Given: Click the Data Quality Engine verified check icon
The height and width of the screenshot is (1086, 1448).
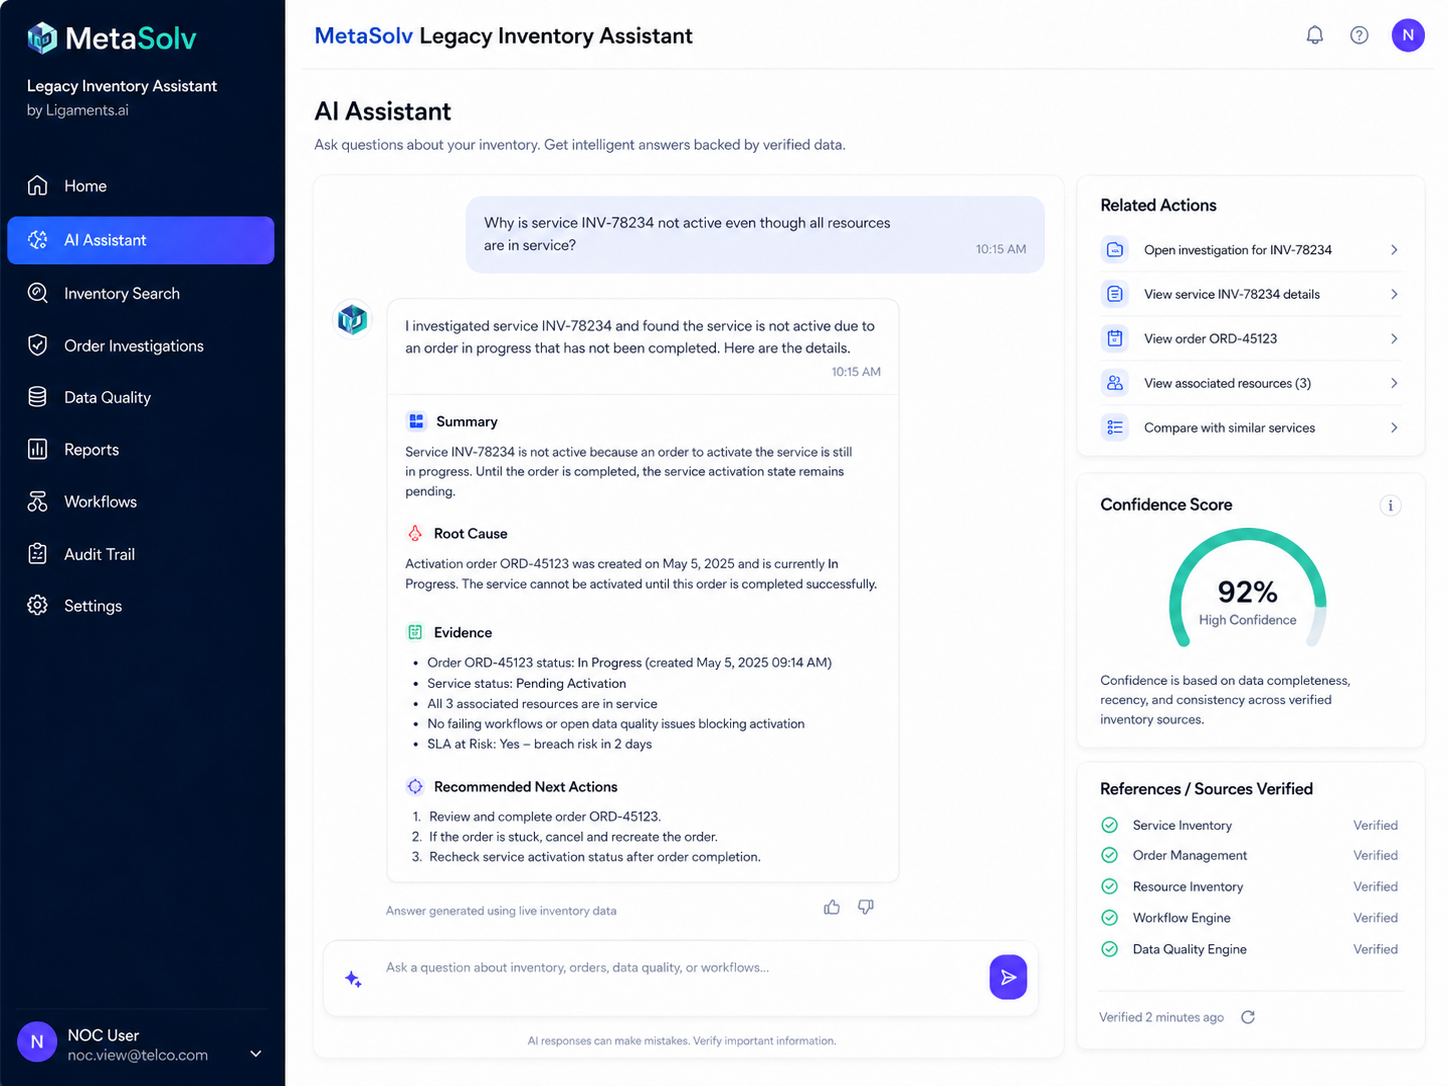Looking at the screenshot, I should coord(1109,949).
